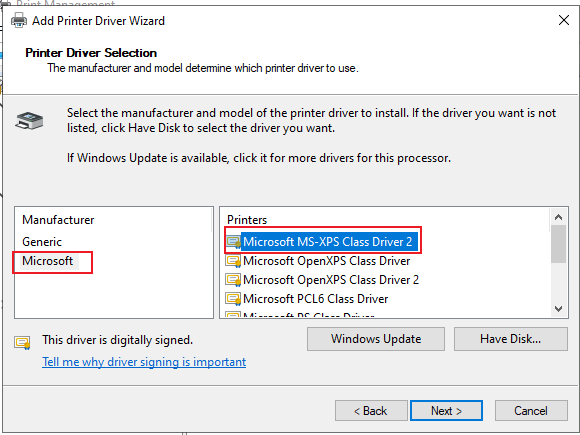
Task: Click the scroll-down arrow of the Printers list
Action: [559, 308]
